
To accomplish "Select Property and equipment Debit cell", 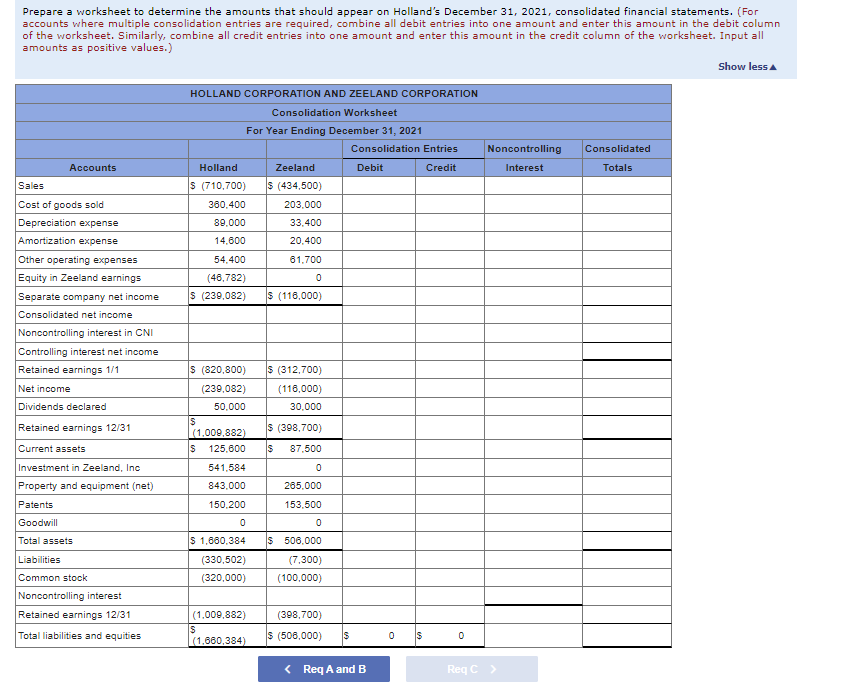I will click(x=379, y=486).
